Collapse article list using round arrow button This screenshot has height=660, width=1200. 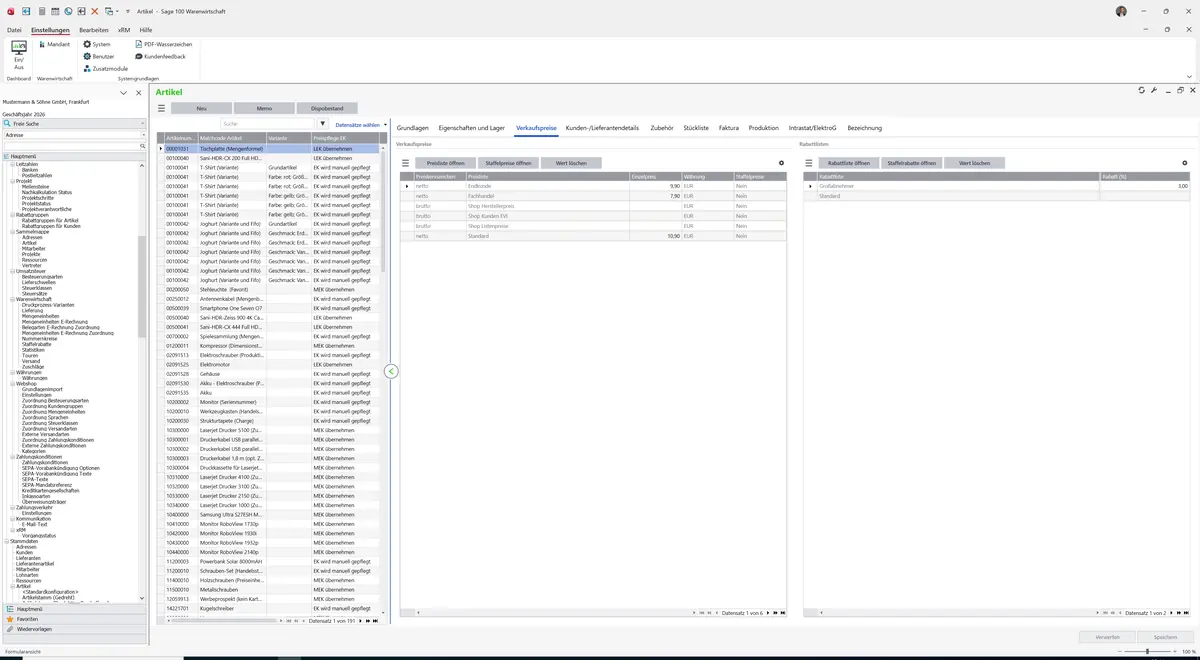[391, 371]
